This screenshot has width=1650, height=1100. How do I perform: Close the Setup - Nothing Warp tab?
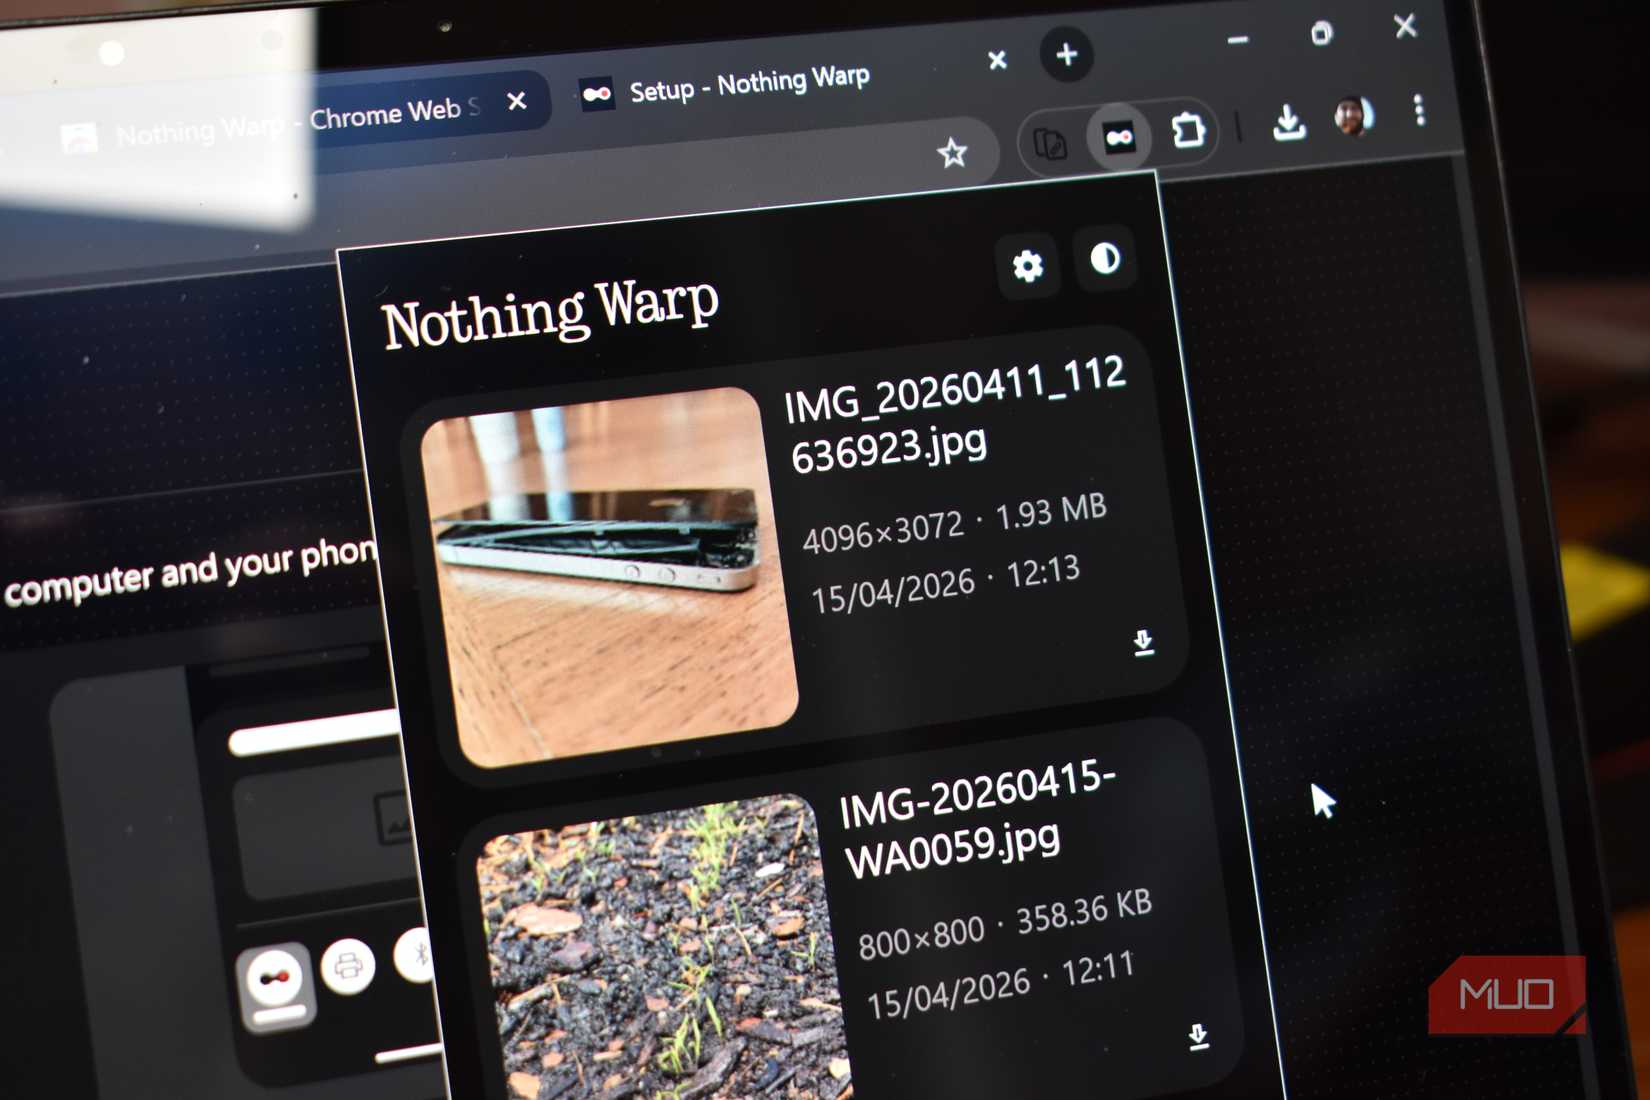point(997,62)
